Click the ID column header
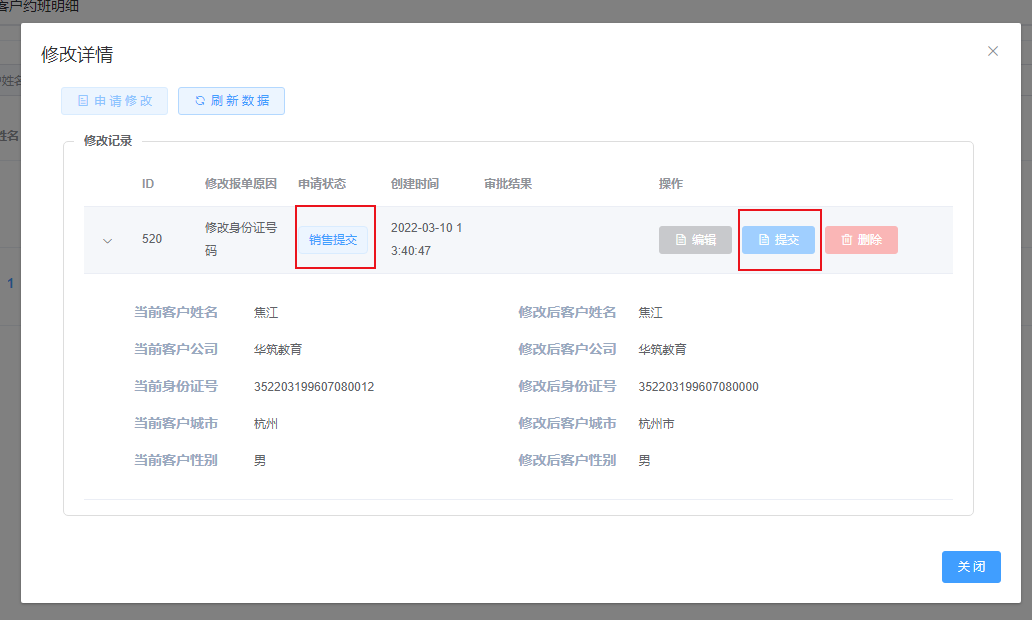 coord(148,184)
